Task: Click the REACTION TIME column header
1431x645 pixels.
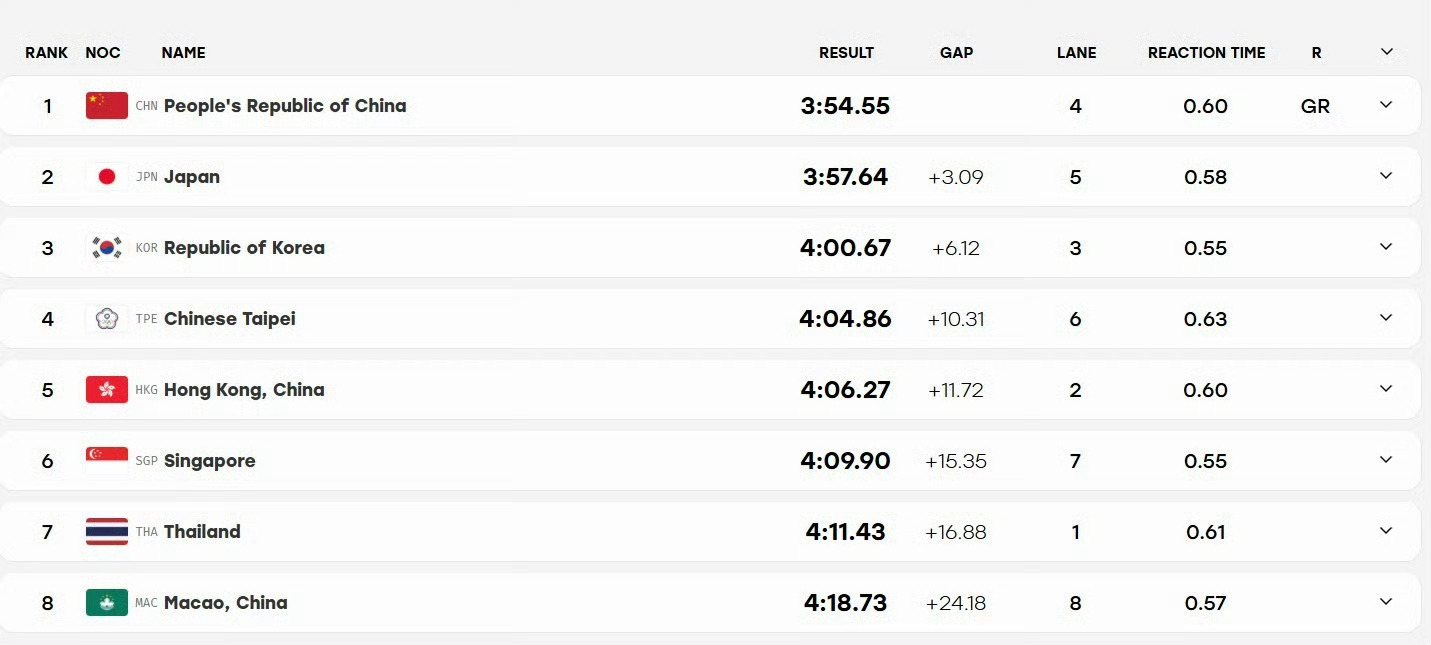Action: (x=1206, y=53)
